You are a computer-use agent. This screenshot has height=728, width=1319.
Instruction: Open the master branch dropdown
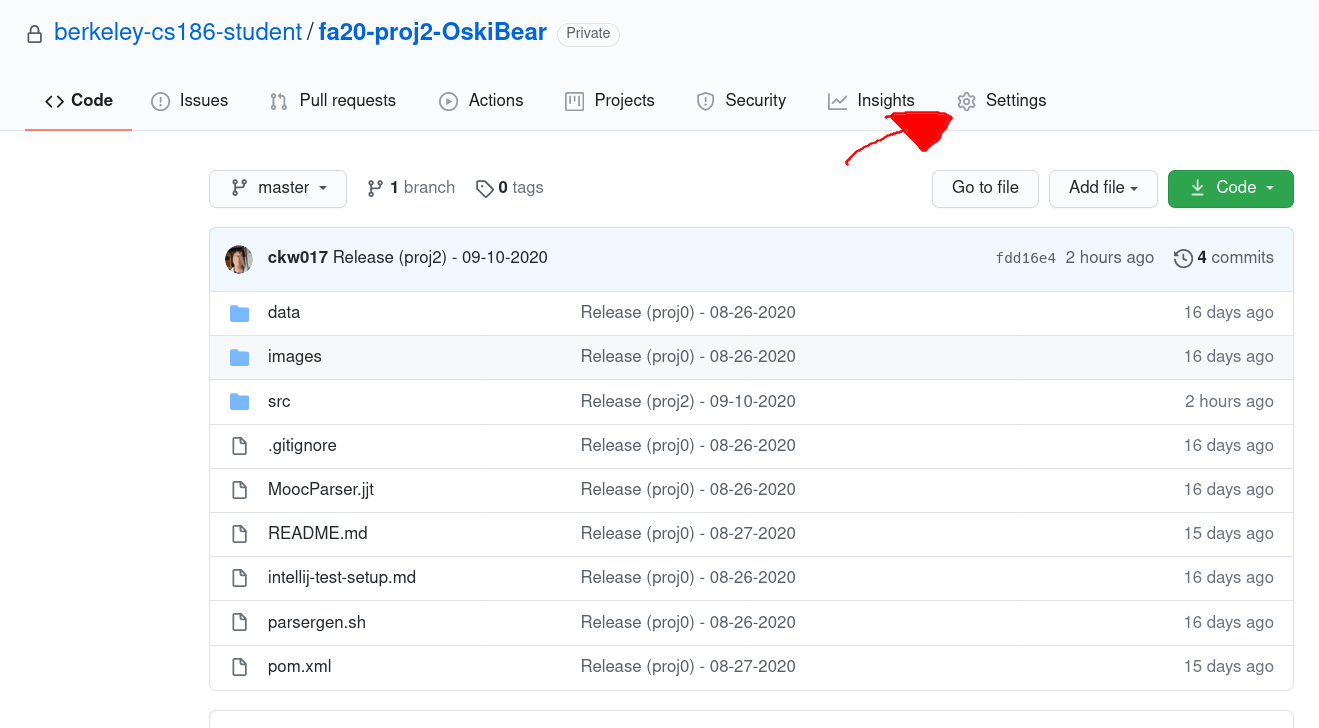278,189
